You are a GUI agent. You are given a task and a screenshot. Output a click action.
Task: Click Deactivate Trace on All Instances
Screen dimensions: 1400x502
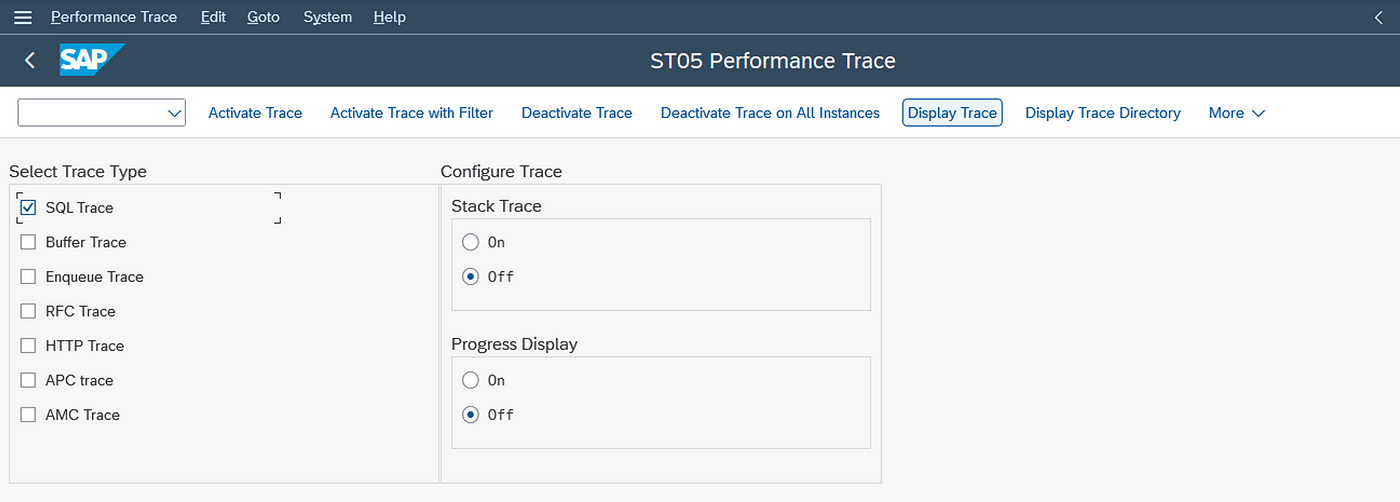(770, 113)
